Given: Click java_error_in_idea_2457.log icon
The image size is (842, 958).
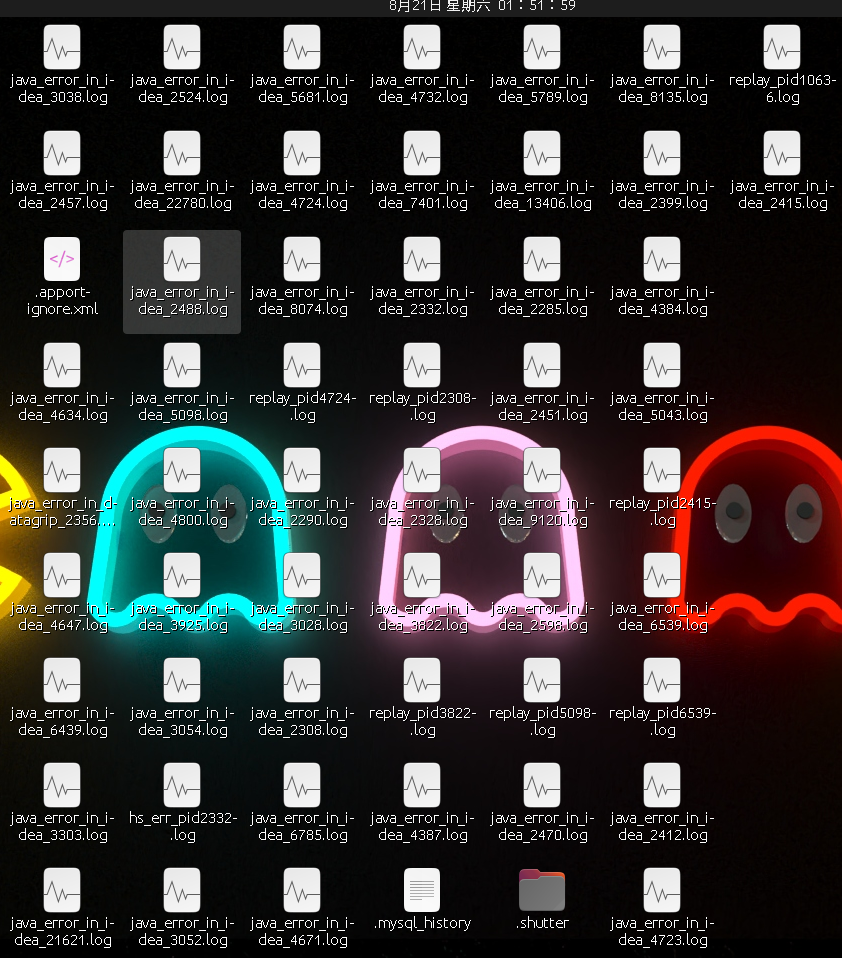Looking at the screenshot, I should [x=62, y=153].
